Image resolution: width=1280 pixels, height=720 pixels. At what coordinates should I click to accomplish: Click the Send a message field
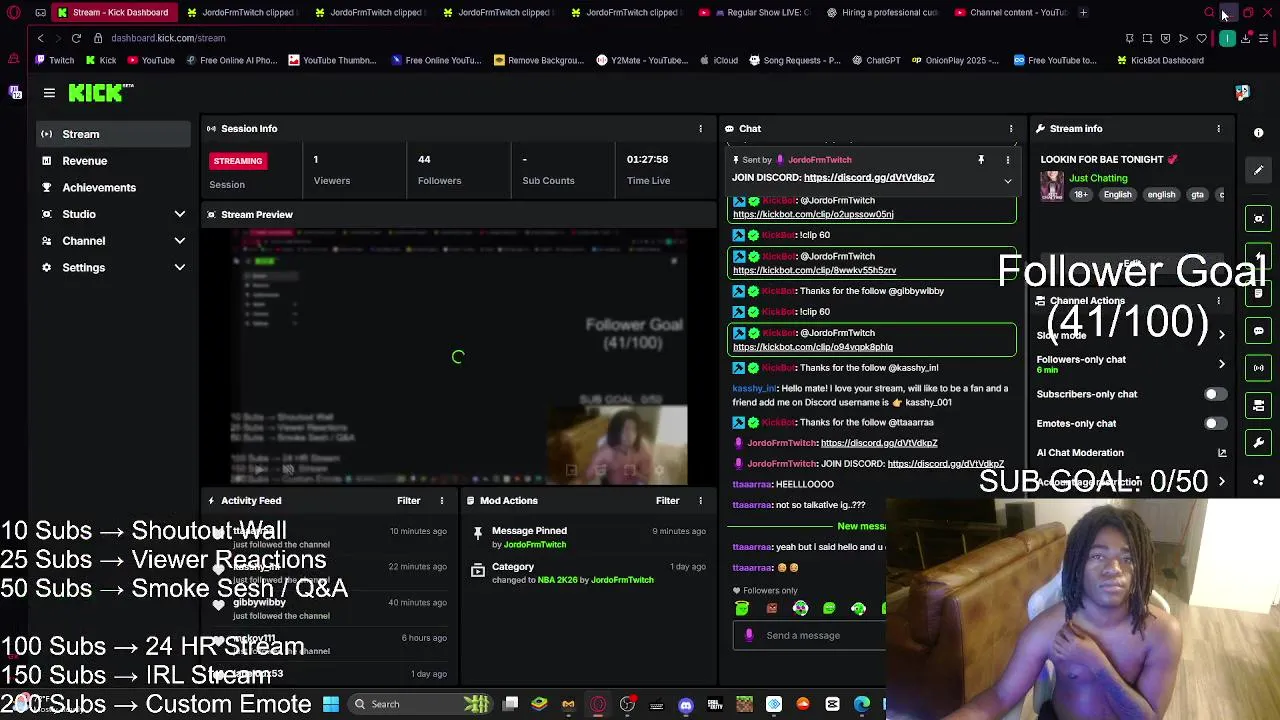pos(810,635)
